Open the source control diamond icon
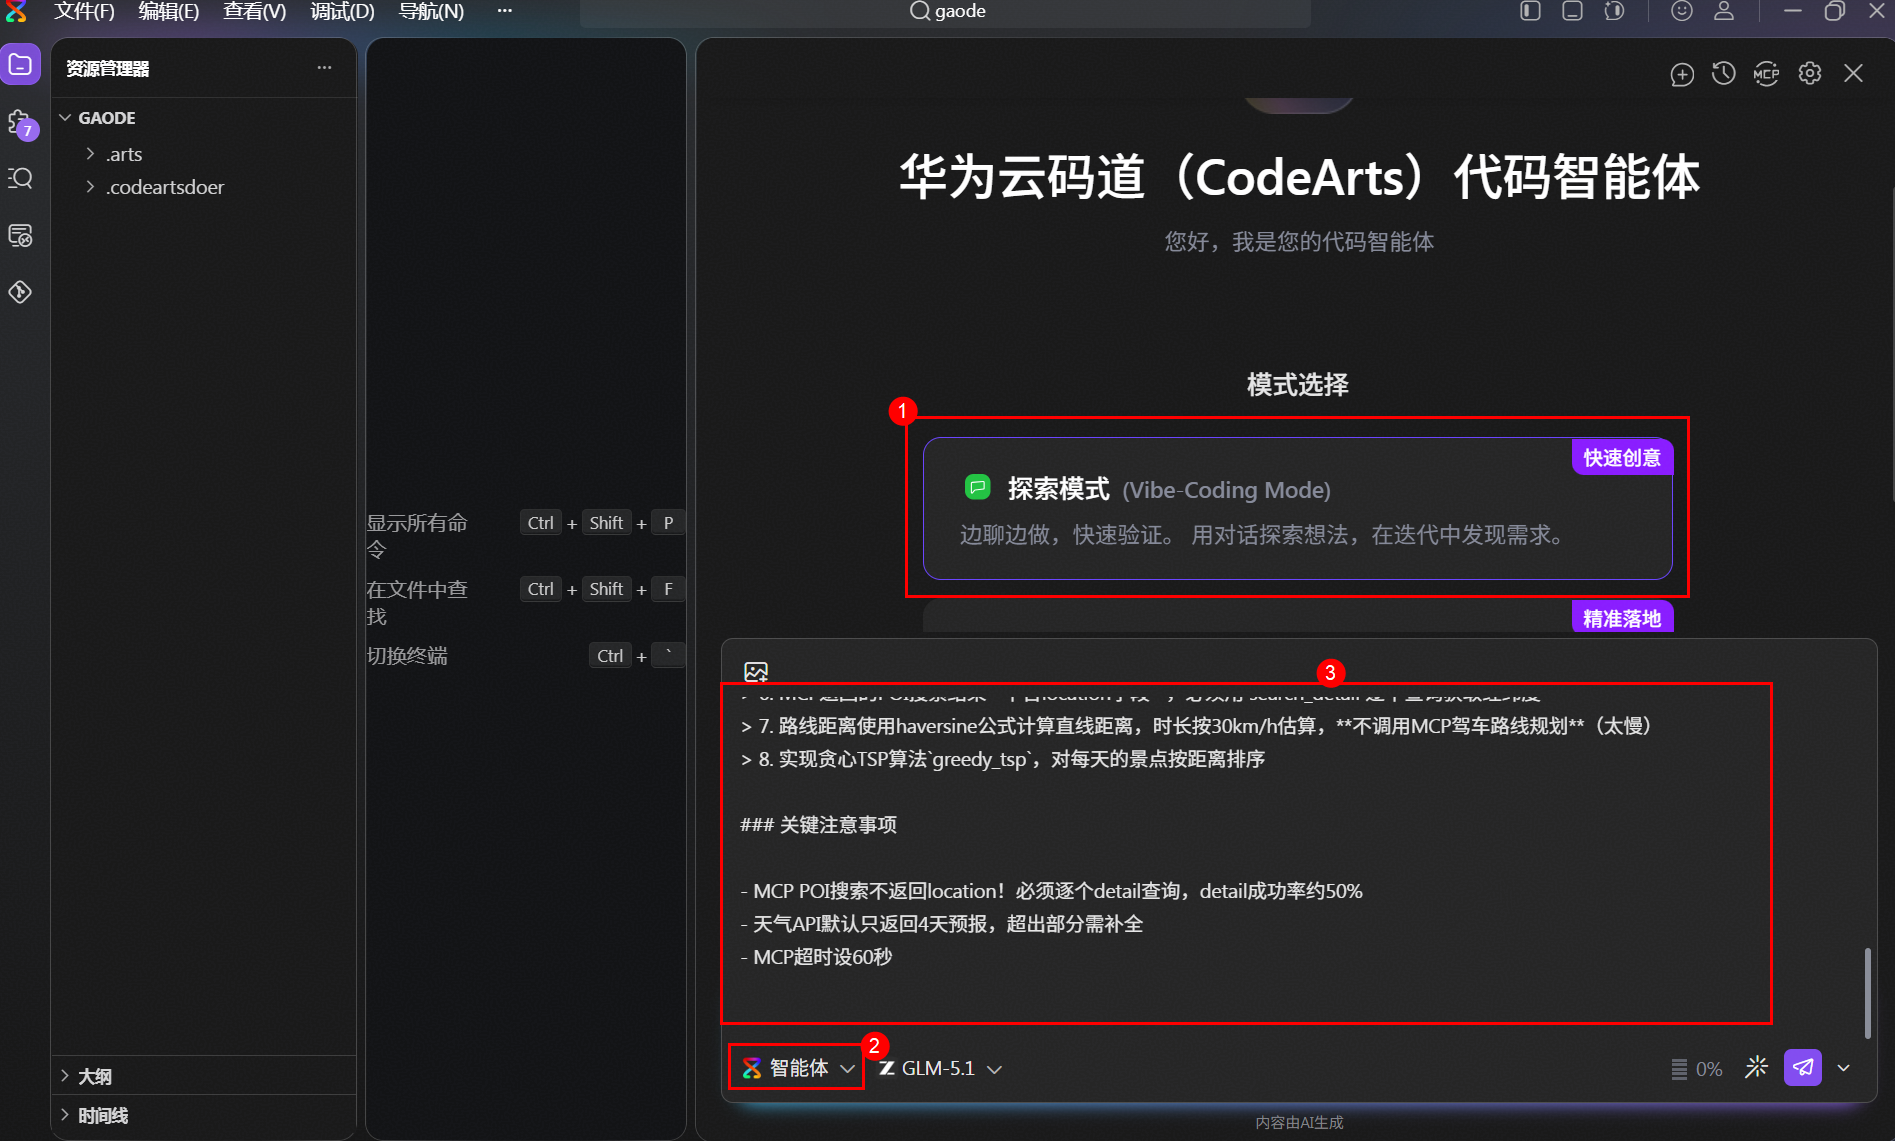 [21, 292]
